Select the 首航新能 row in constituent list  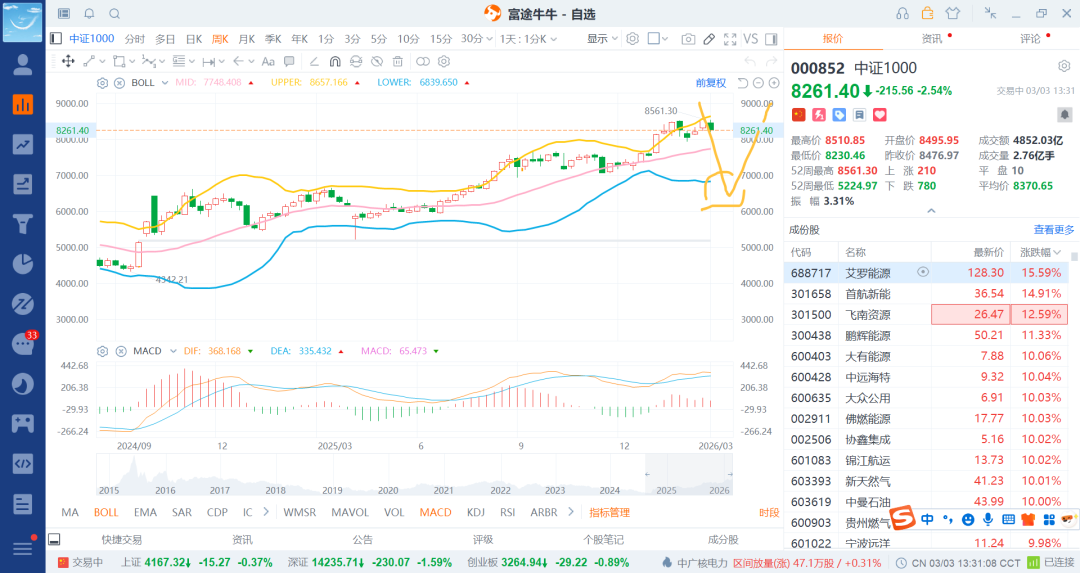tap(868, 293)
